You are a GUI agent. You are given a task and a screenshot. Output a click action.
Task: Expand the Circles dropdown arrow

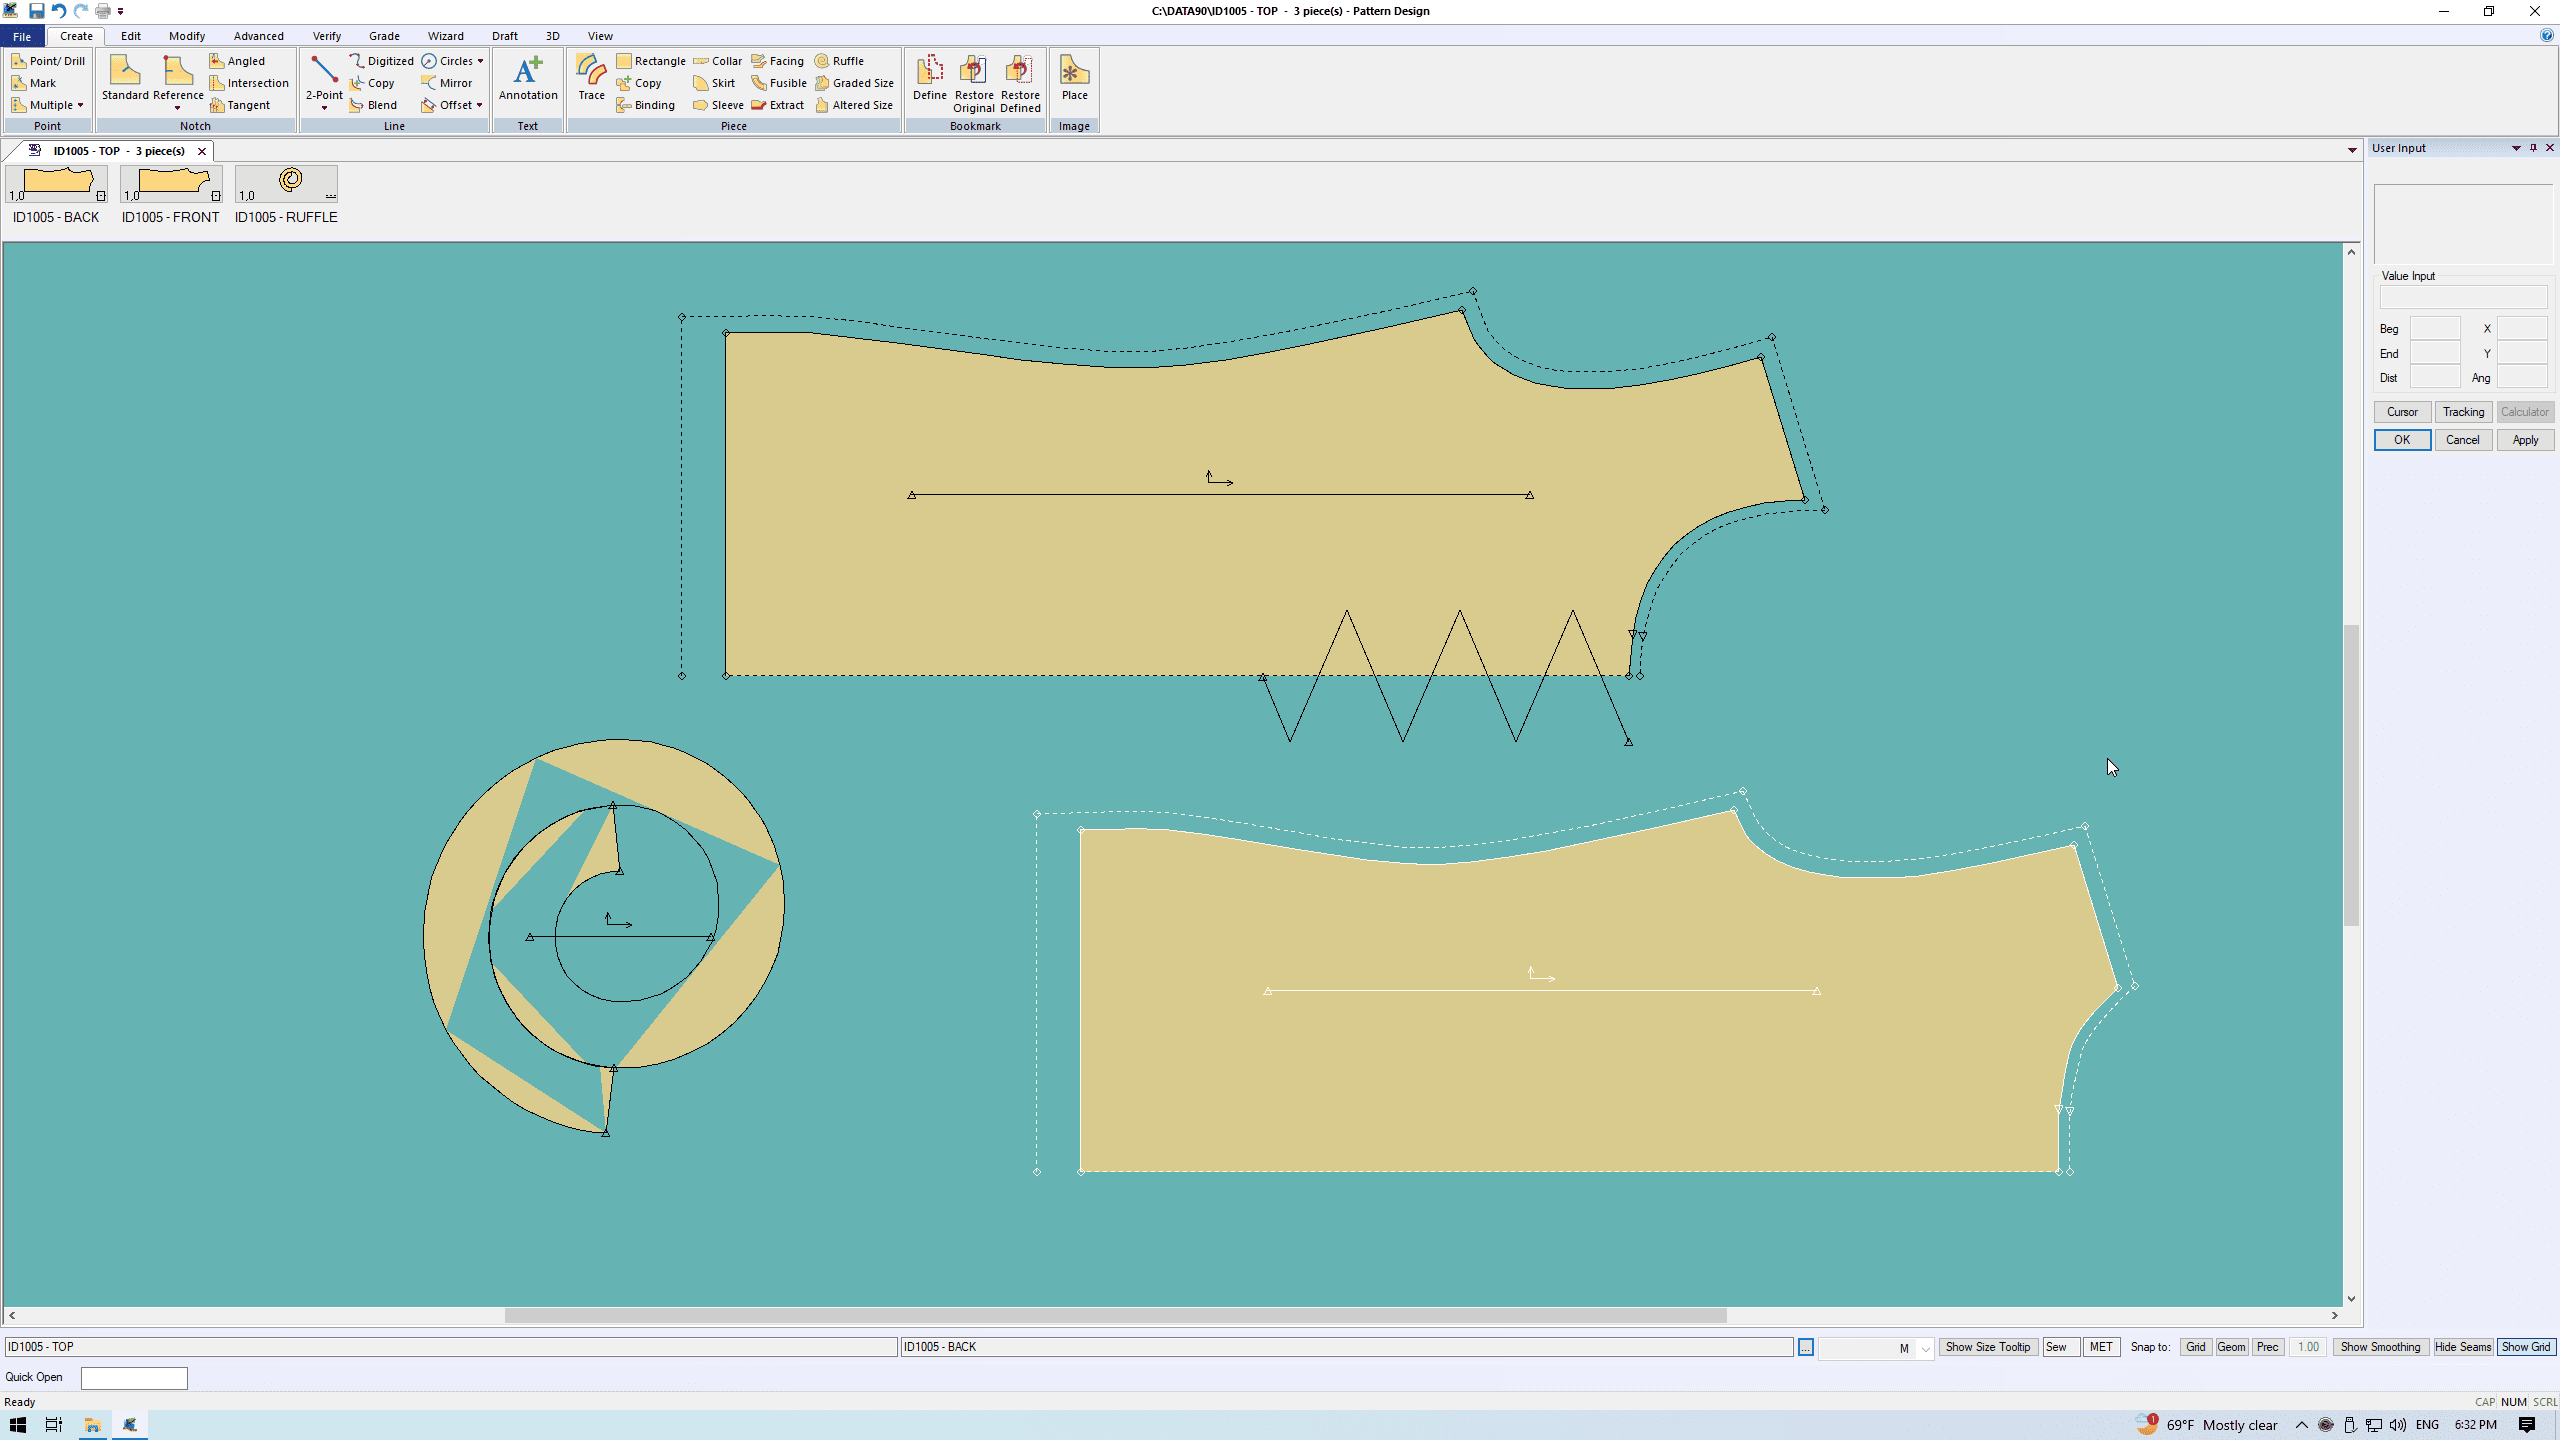tap(480, 61)
